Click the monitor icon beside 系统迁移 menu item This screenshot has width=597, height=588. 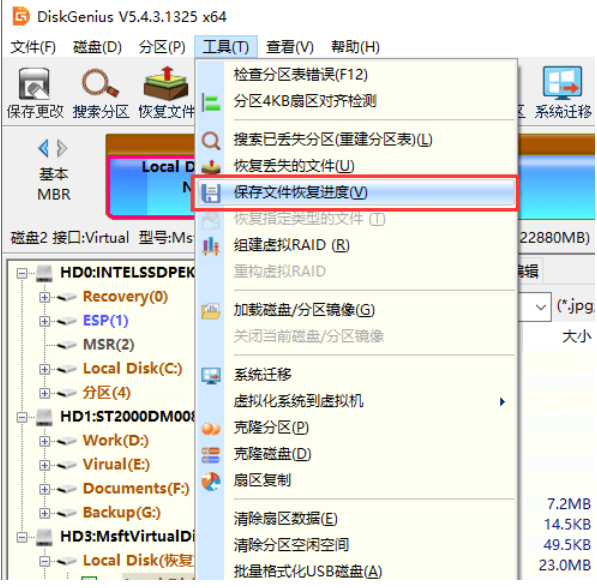pos(211,375)
